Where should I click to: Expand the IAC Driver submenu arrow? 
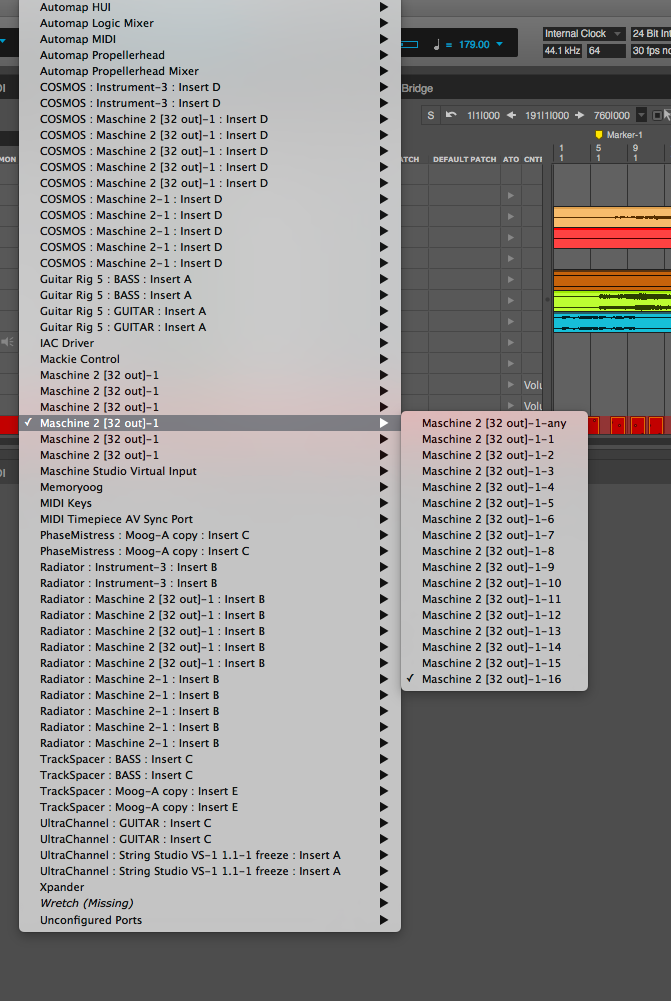point(384,343)
